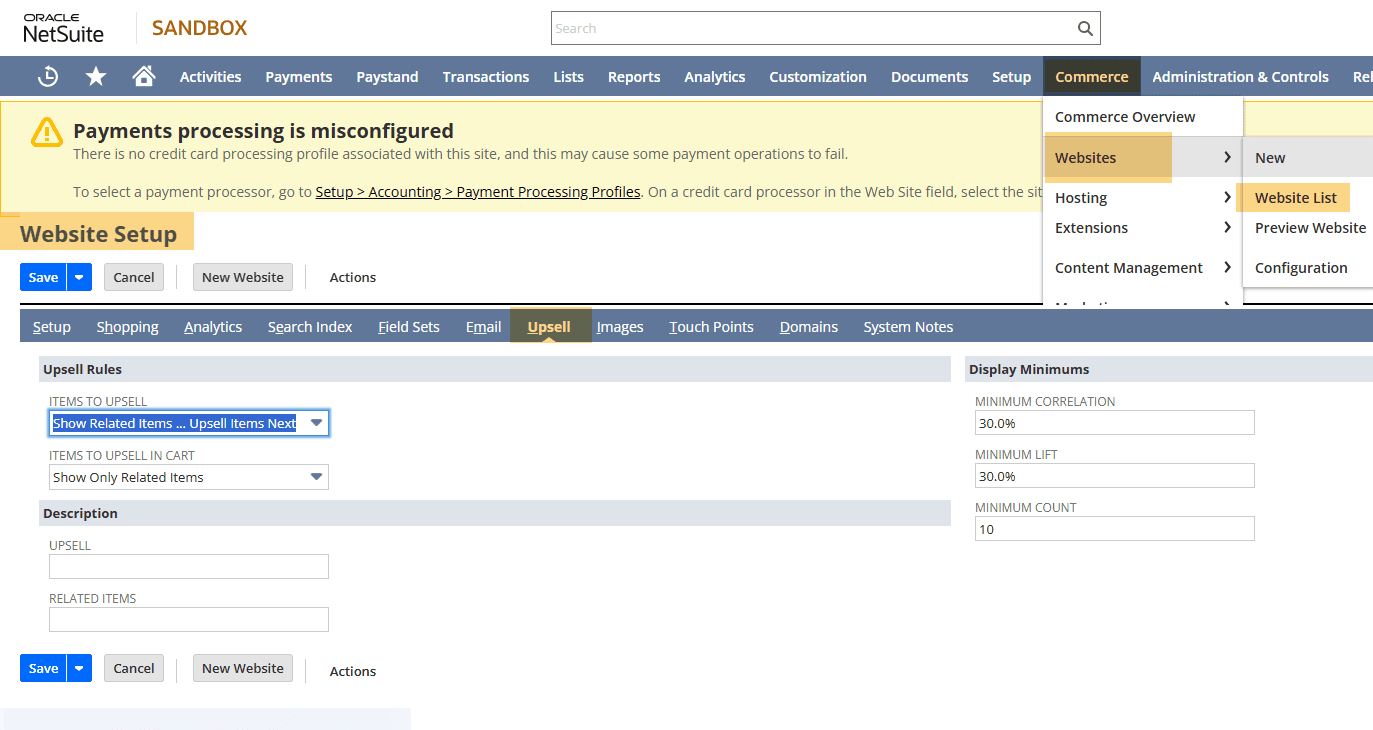Switch to the Touch Points subtab
Screen dimensions: 1373x730
tap(711, 327)
